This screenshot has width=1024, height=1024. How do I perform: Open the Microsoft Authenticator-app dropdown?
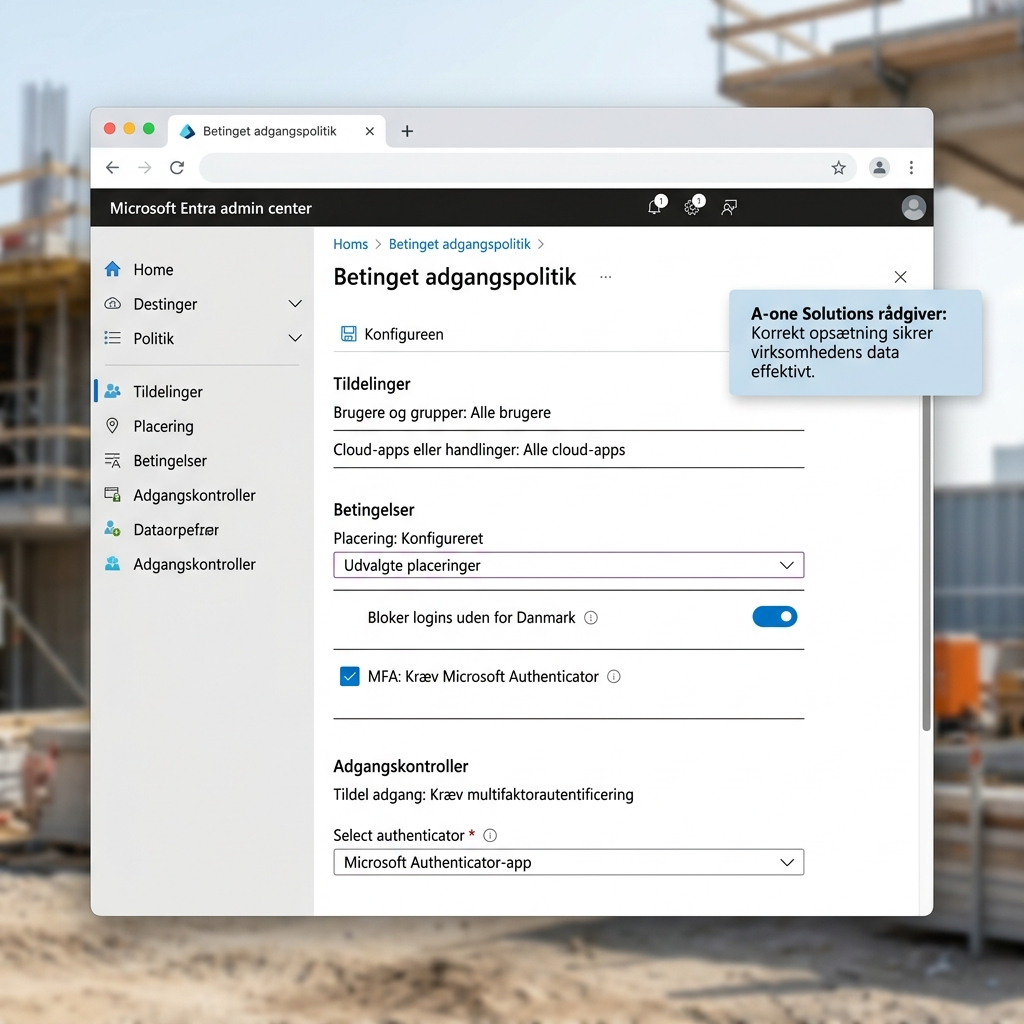pyautogui.click(x=569, y=862)
